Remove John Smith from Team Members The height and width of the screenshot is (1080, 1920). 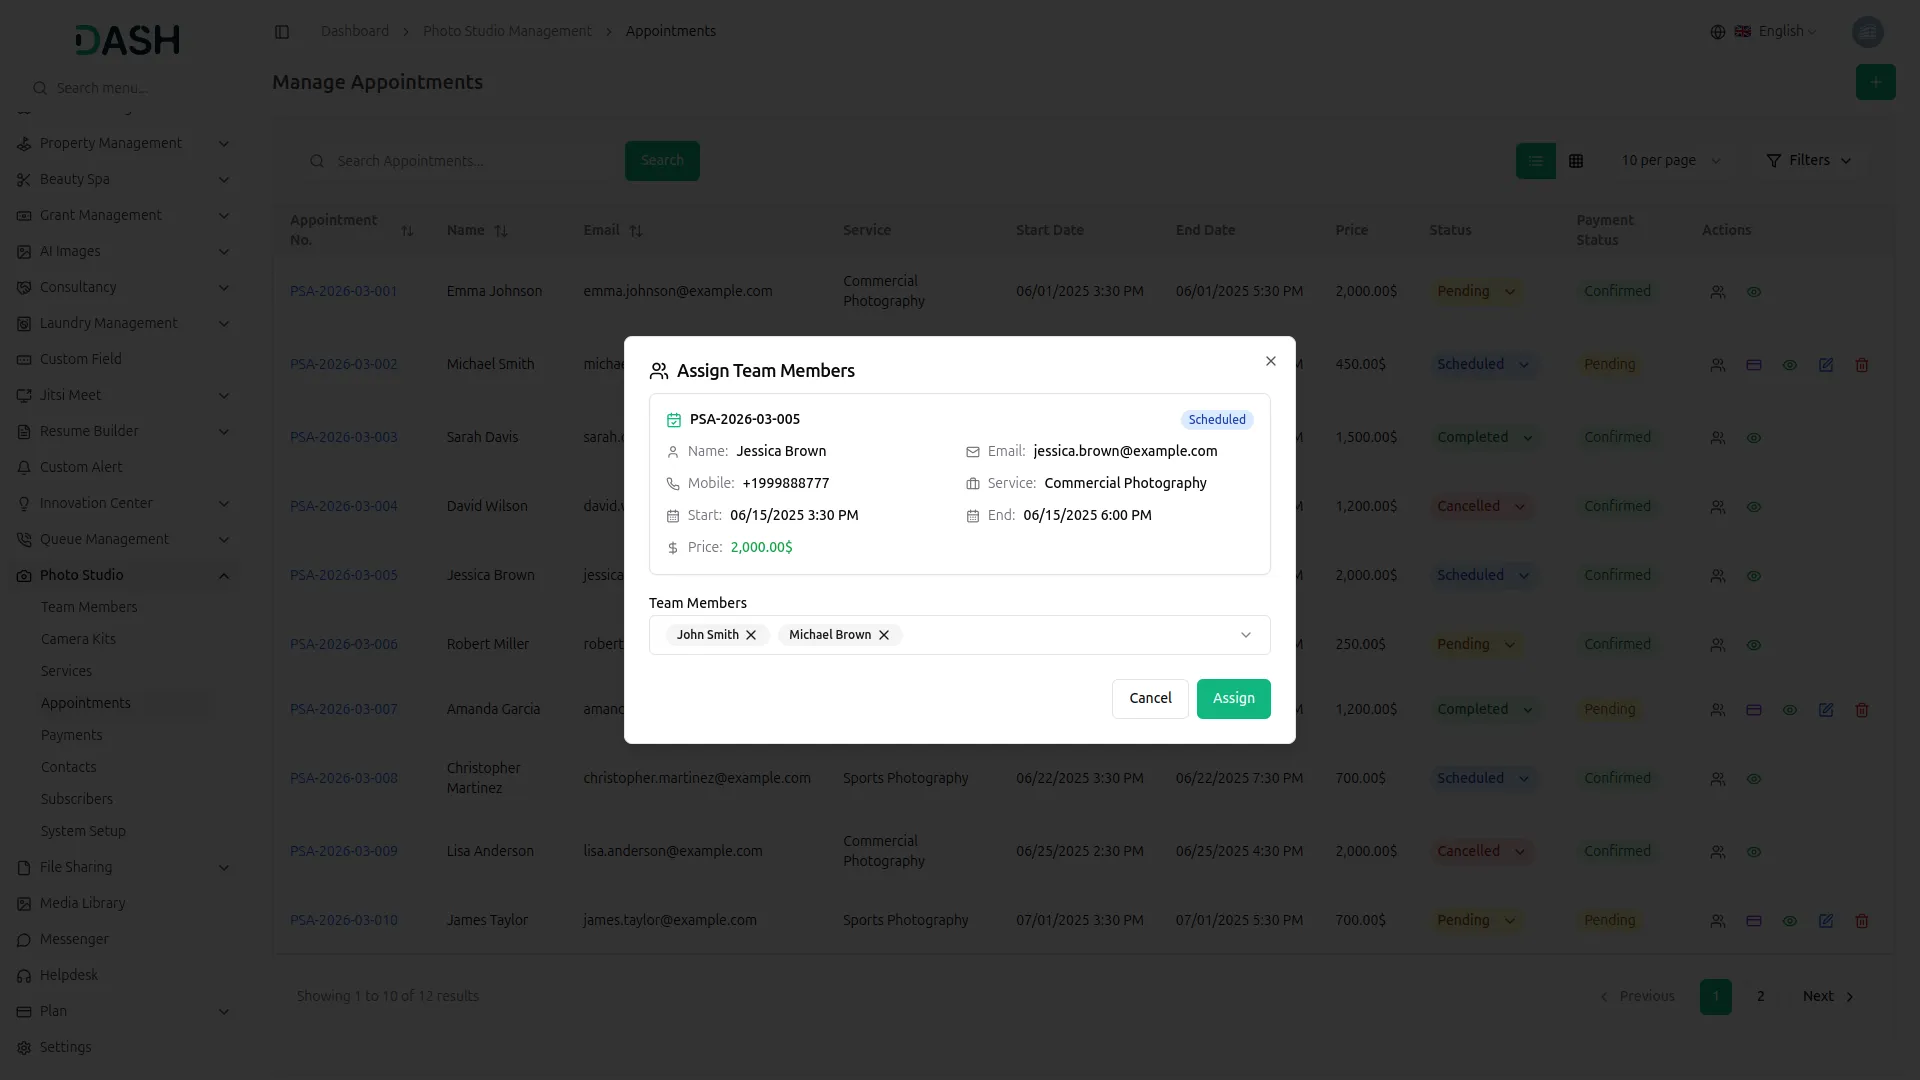tap(751, 635)
